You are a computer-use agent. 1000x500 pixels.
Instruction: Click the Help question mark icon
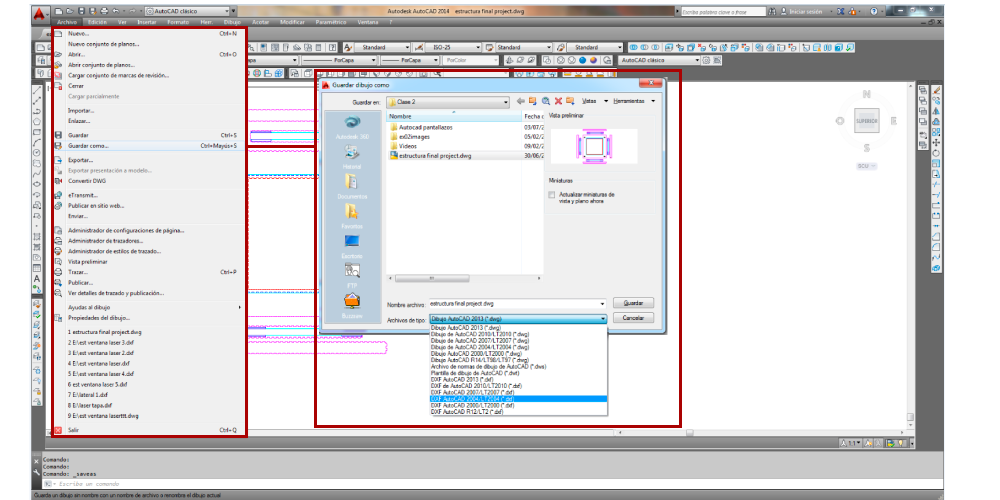pyautogui.click(x=874, y=11)
